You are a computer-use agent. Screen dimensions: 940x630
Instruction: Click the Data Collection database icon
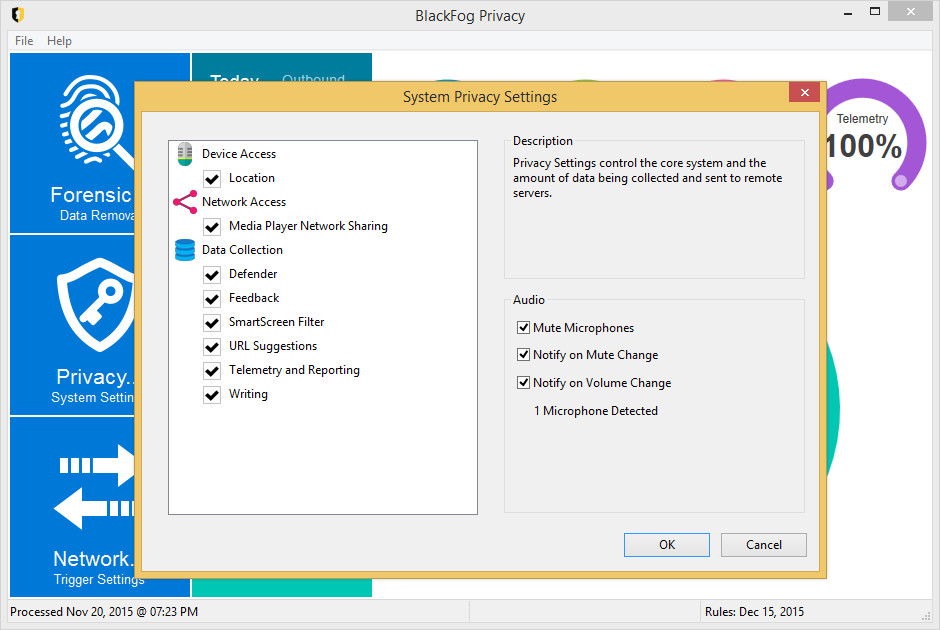(185, 250)
